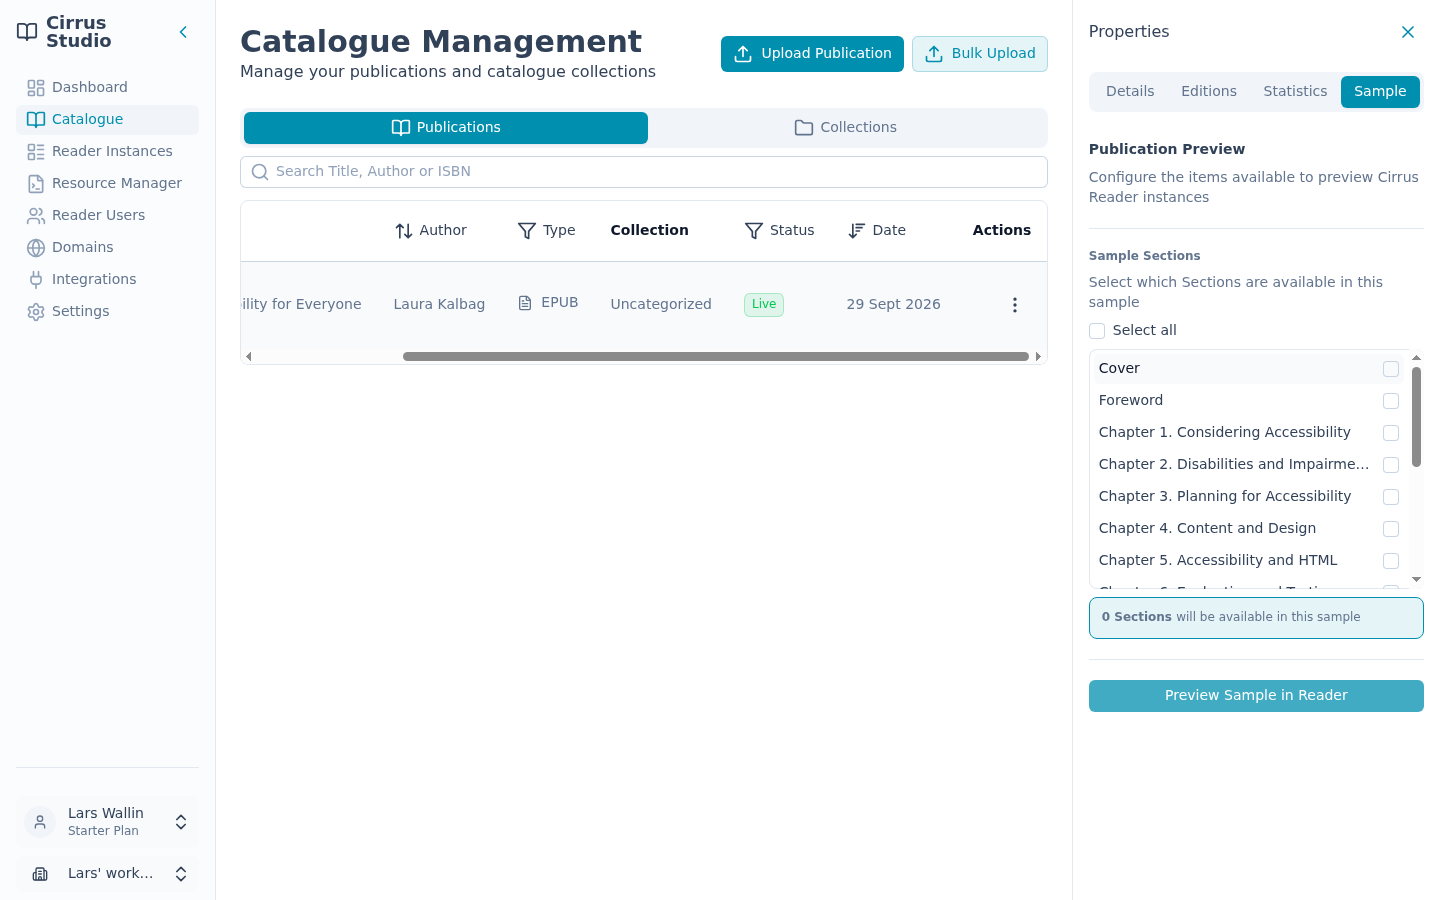Collapse the sidebar with the chevron arrow

point(183,32)
